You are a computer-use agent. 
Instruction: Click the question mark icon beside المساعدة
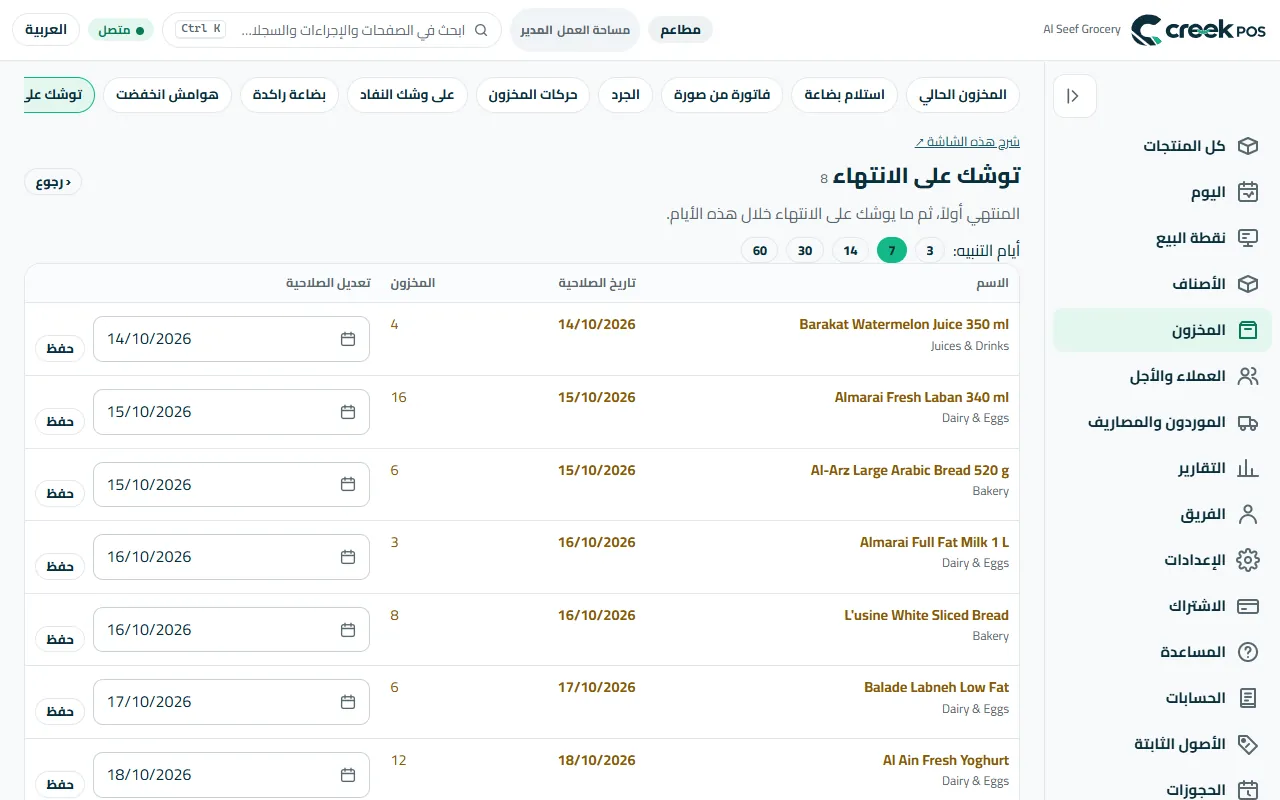(x=1247, y=652)
